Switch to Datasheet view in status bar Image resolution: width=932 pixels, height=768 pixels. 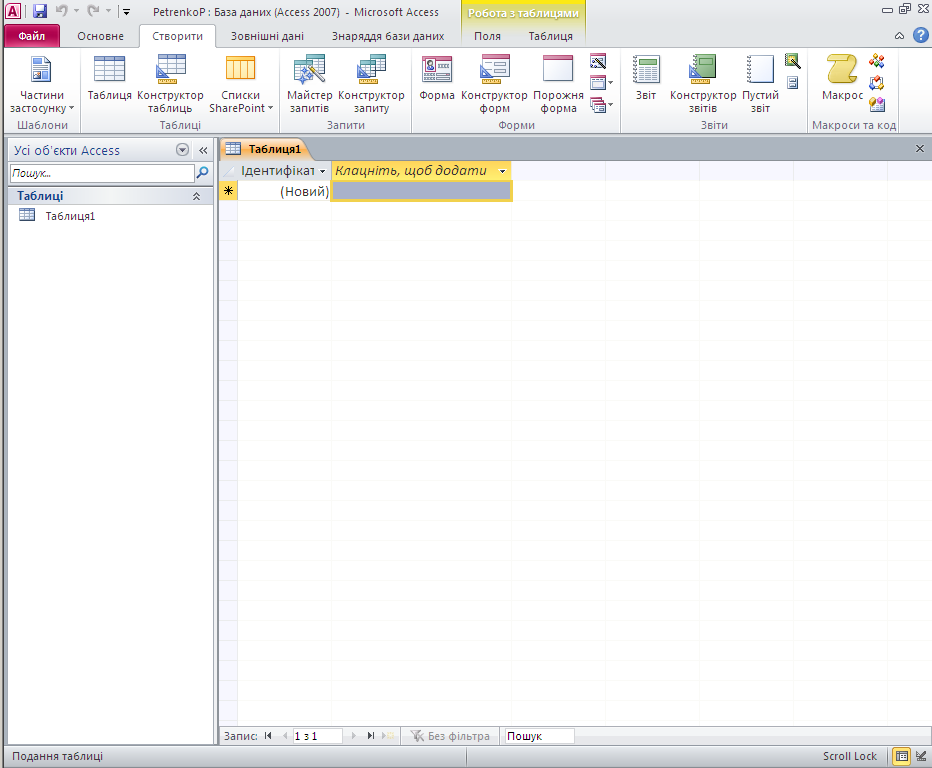tap(901, 756)
